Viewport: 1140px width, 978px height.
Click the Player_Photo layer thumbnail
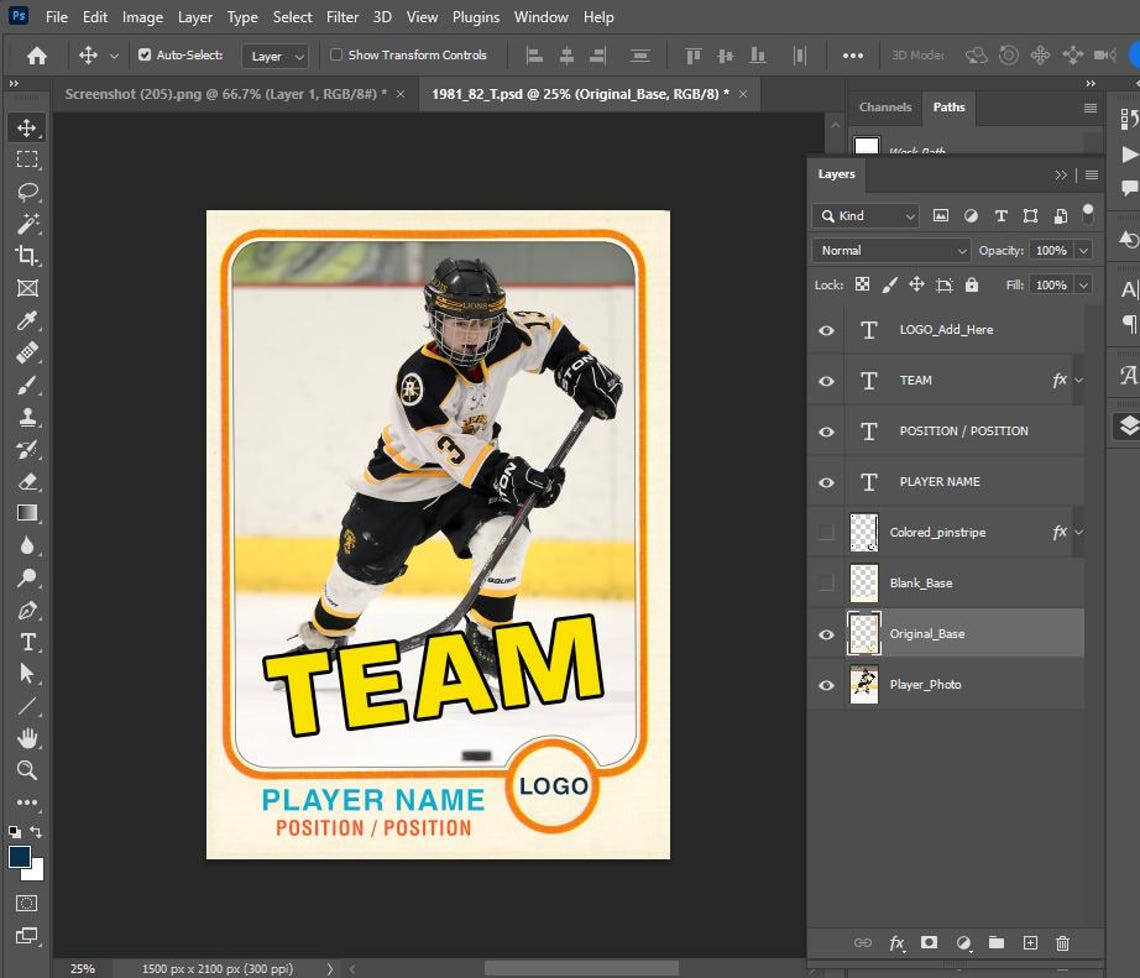(864, 684)
